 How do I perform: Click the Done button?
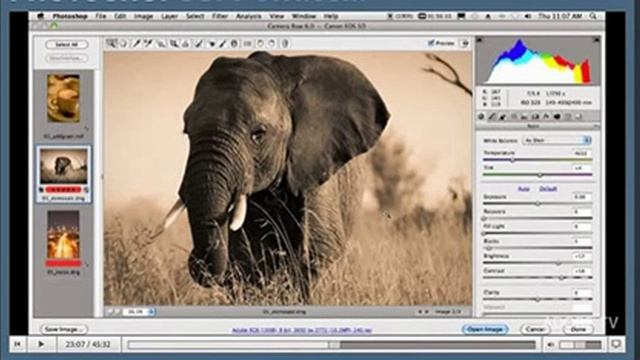[578, 329]
